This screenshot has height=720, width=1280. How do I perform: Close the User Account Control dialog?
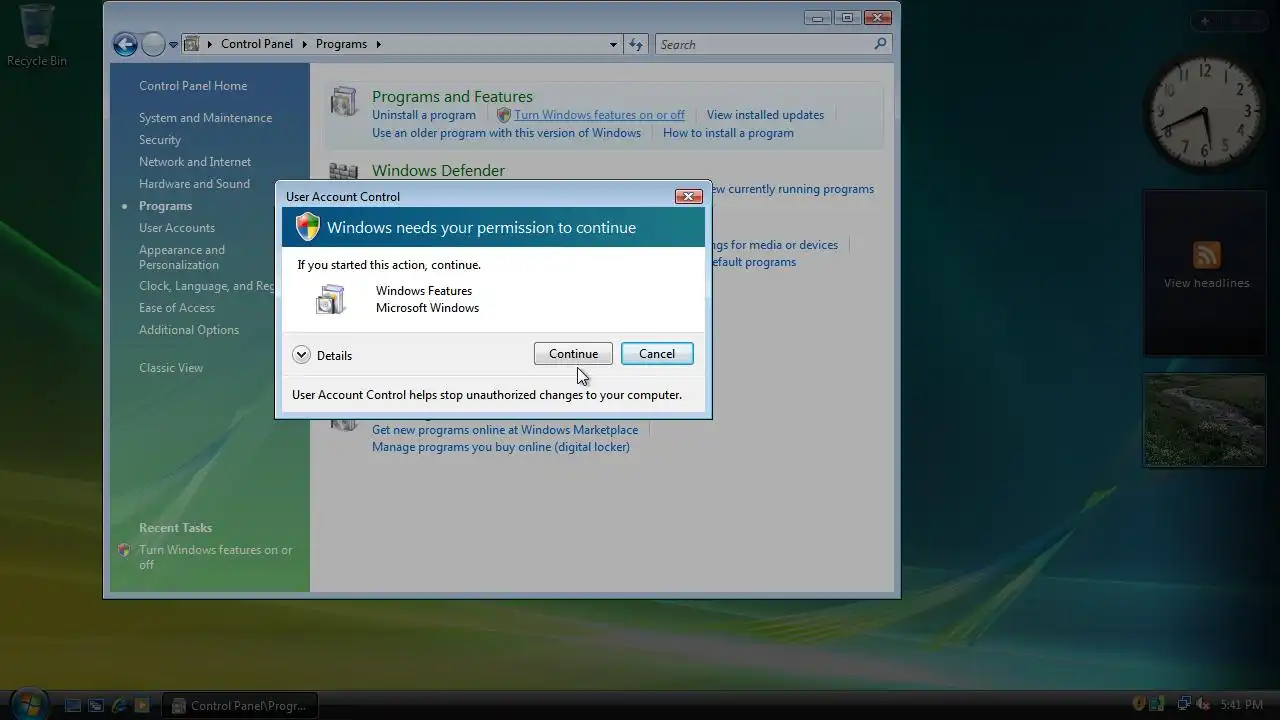pyautogui.click(x=688, y=196)
